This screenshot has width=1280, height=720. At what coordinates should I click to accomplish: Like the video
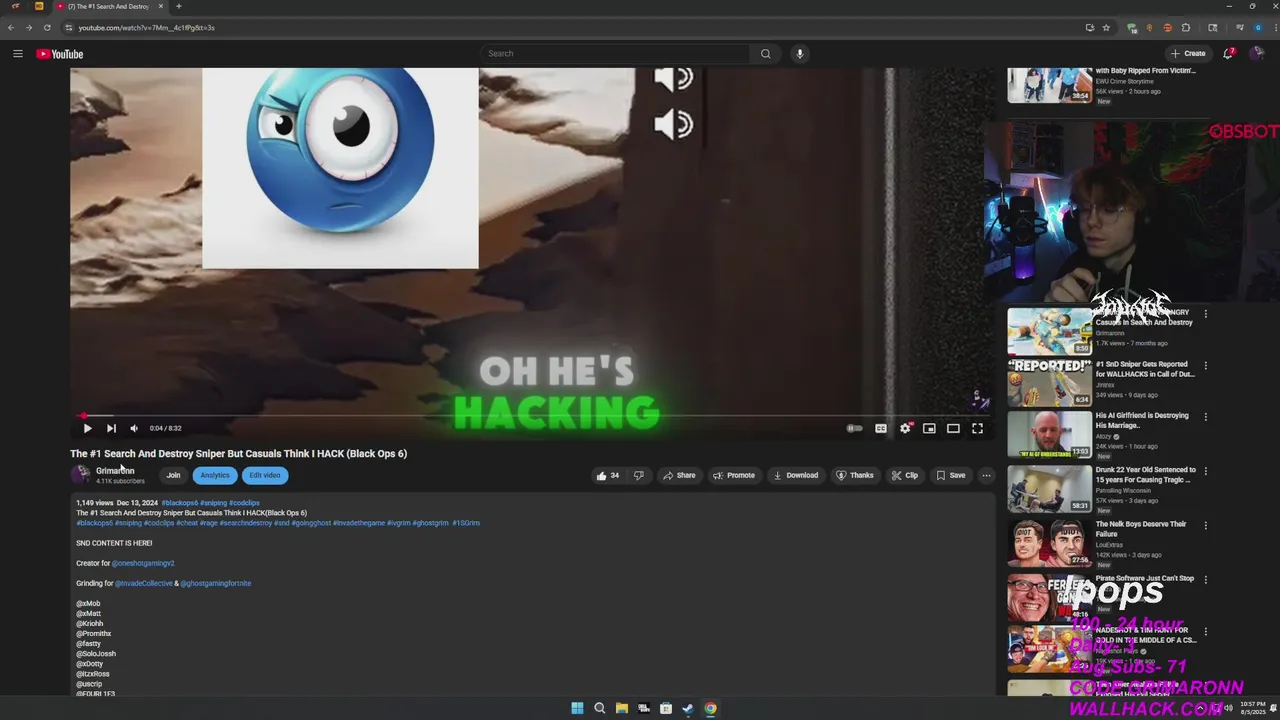[607, 476]
